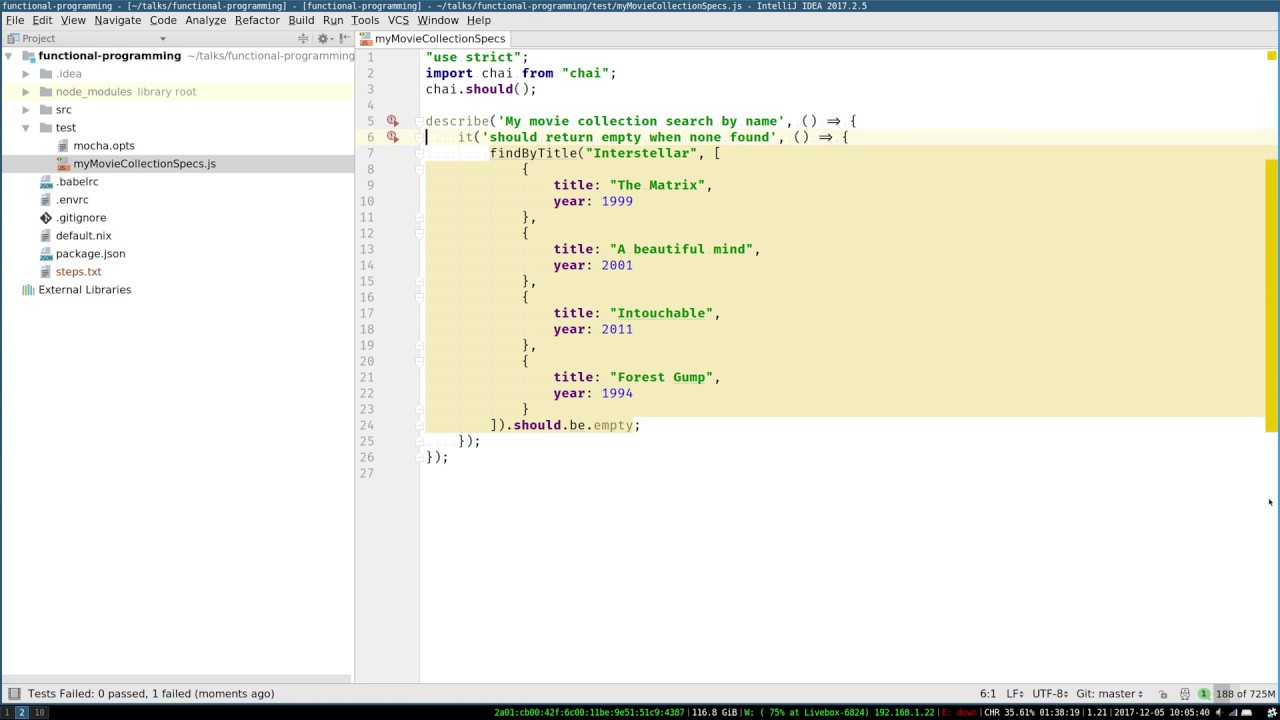
Task: Open the Git: master branch menu
Action: click(x=1109, y=694)
